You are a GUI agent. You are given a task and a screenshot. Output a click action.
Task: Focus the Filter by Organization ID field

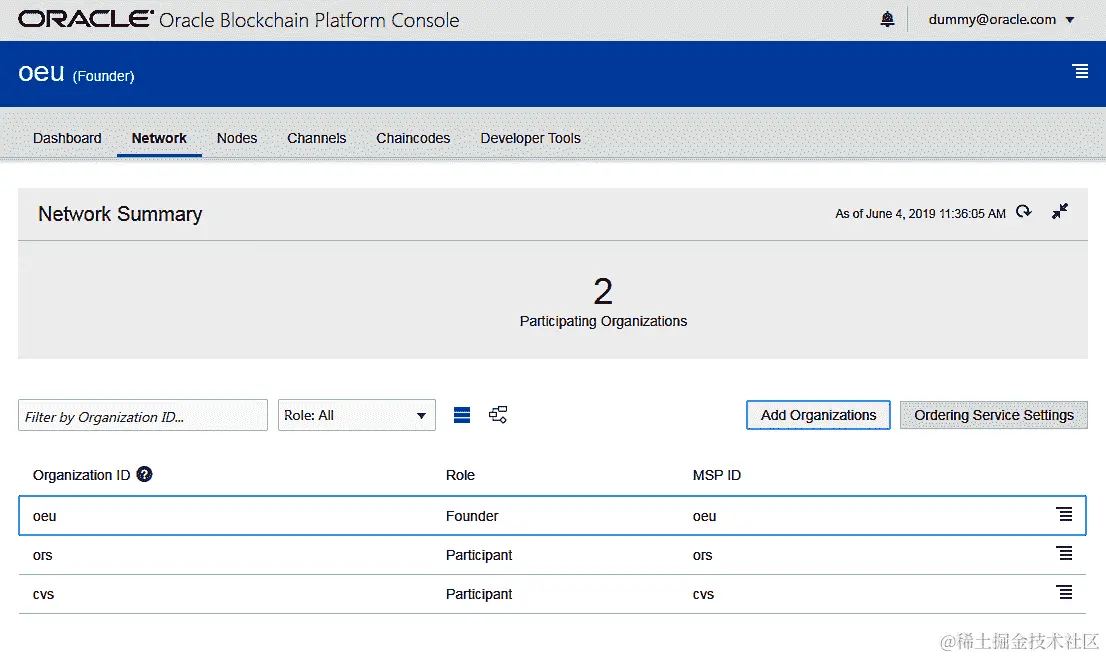143,415
